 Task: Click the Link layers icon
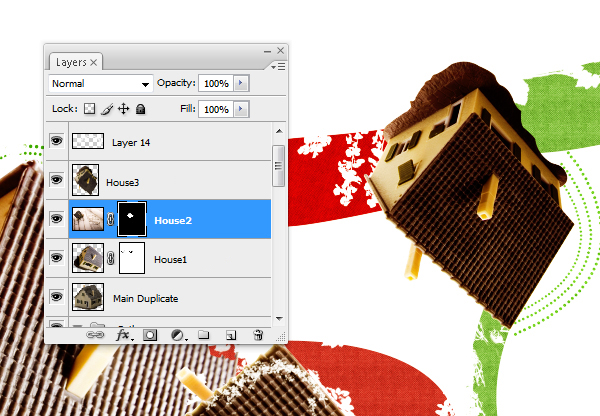tap(95, 335)
